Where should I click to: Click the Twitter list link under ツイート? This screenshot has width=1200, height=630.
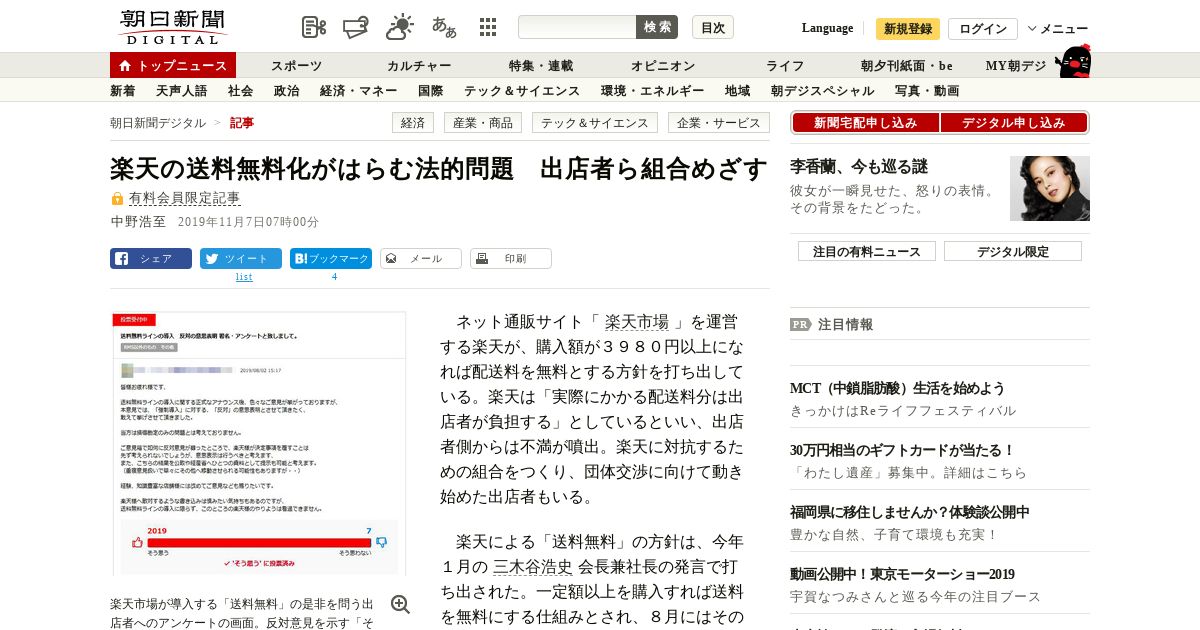pyautogui.click(x=244, y=277)
